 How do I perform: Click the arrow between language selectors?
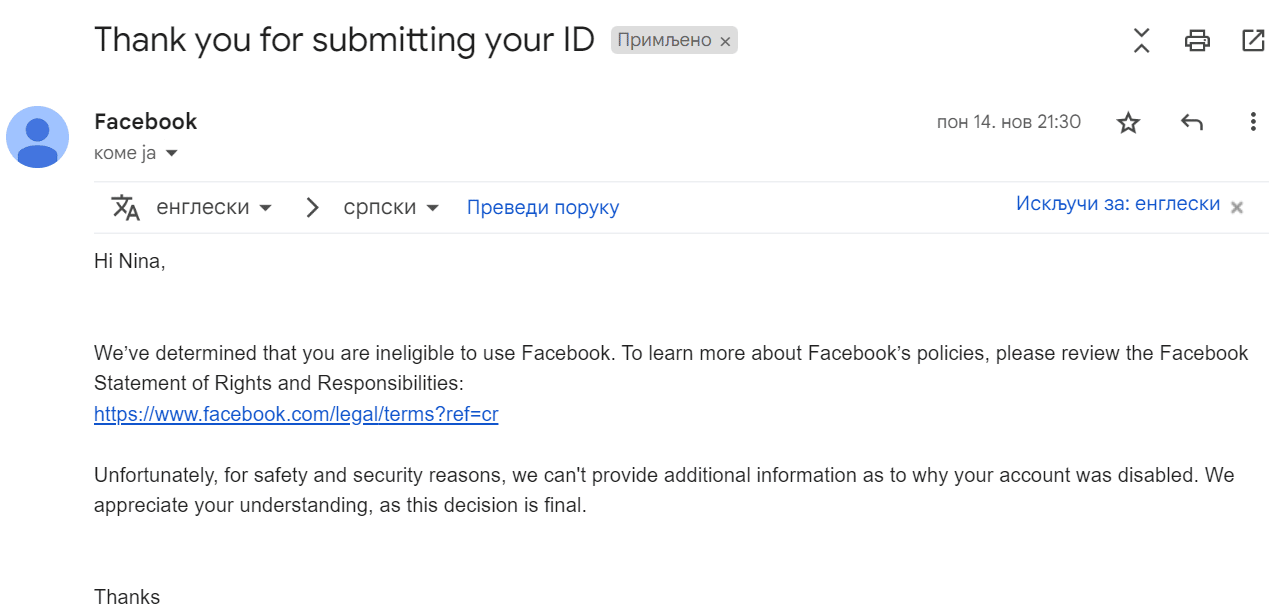[313, 208]
